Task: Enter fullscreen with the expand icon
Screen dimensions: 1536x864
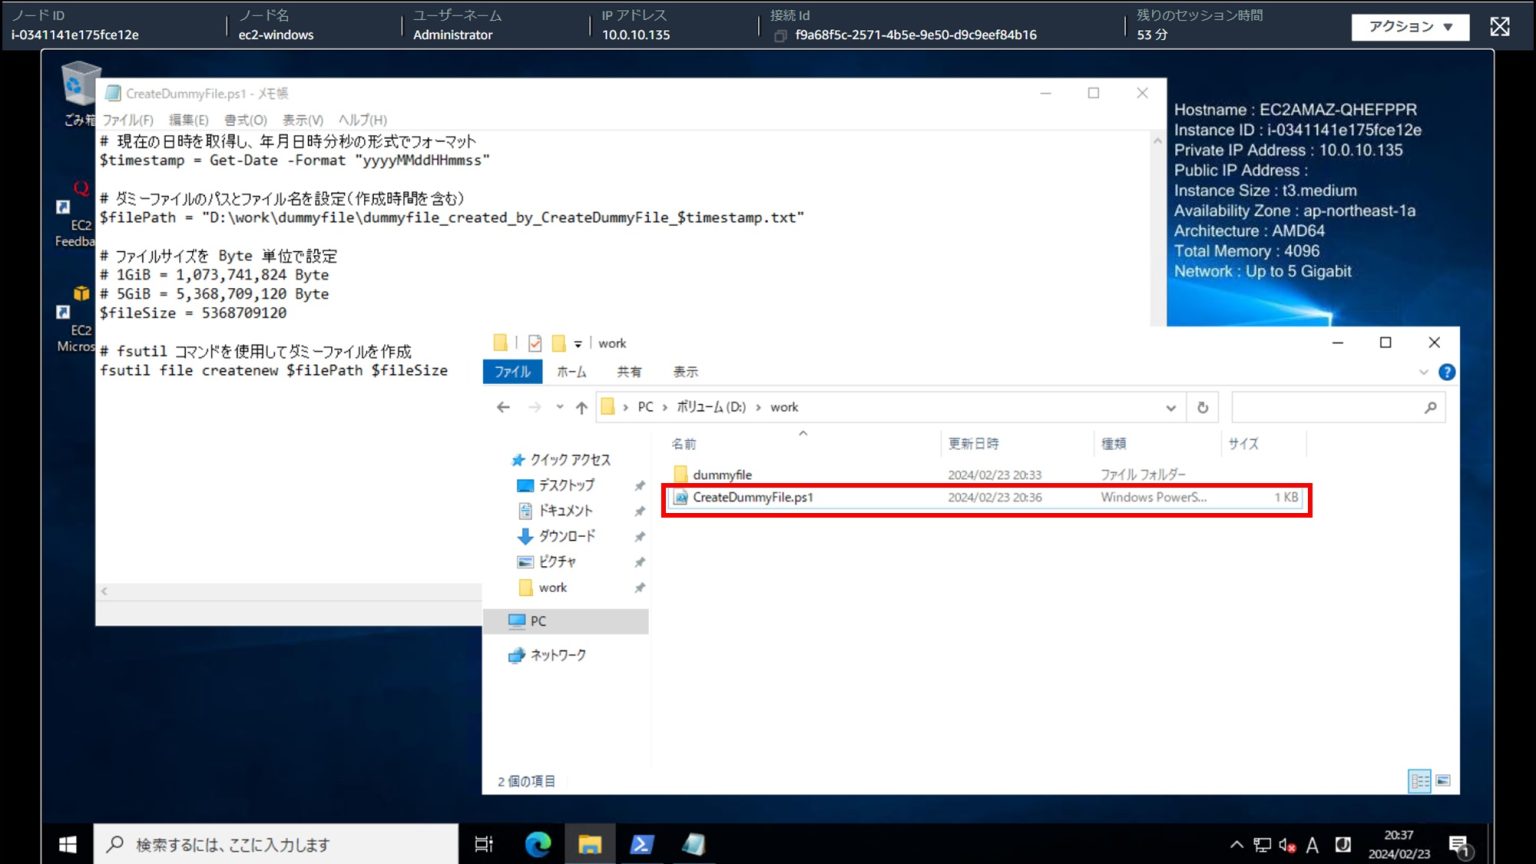Action: click(1499, 26)
